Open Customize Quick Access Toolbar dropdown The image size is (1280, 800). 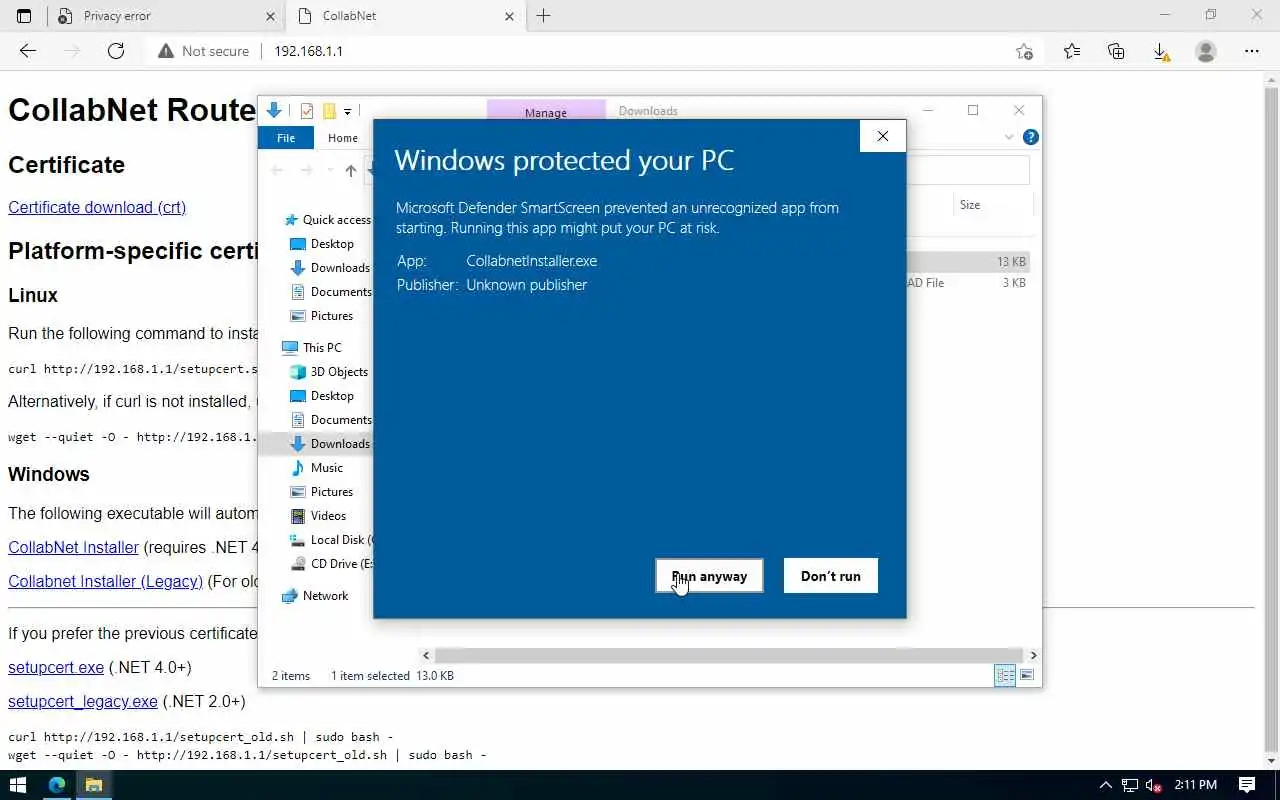tap(347, 111)
